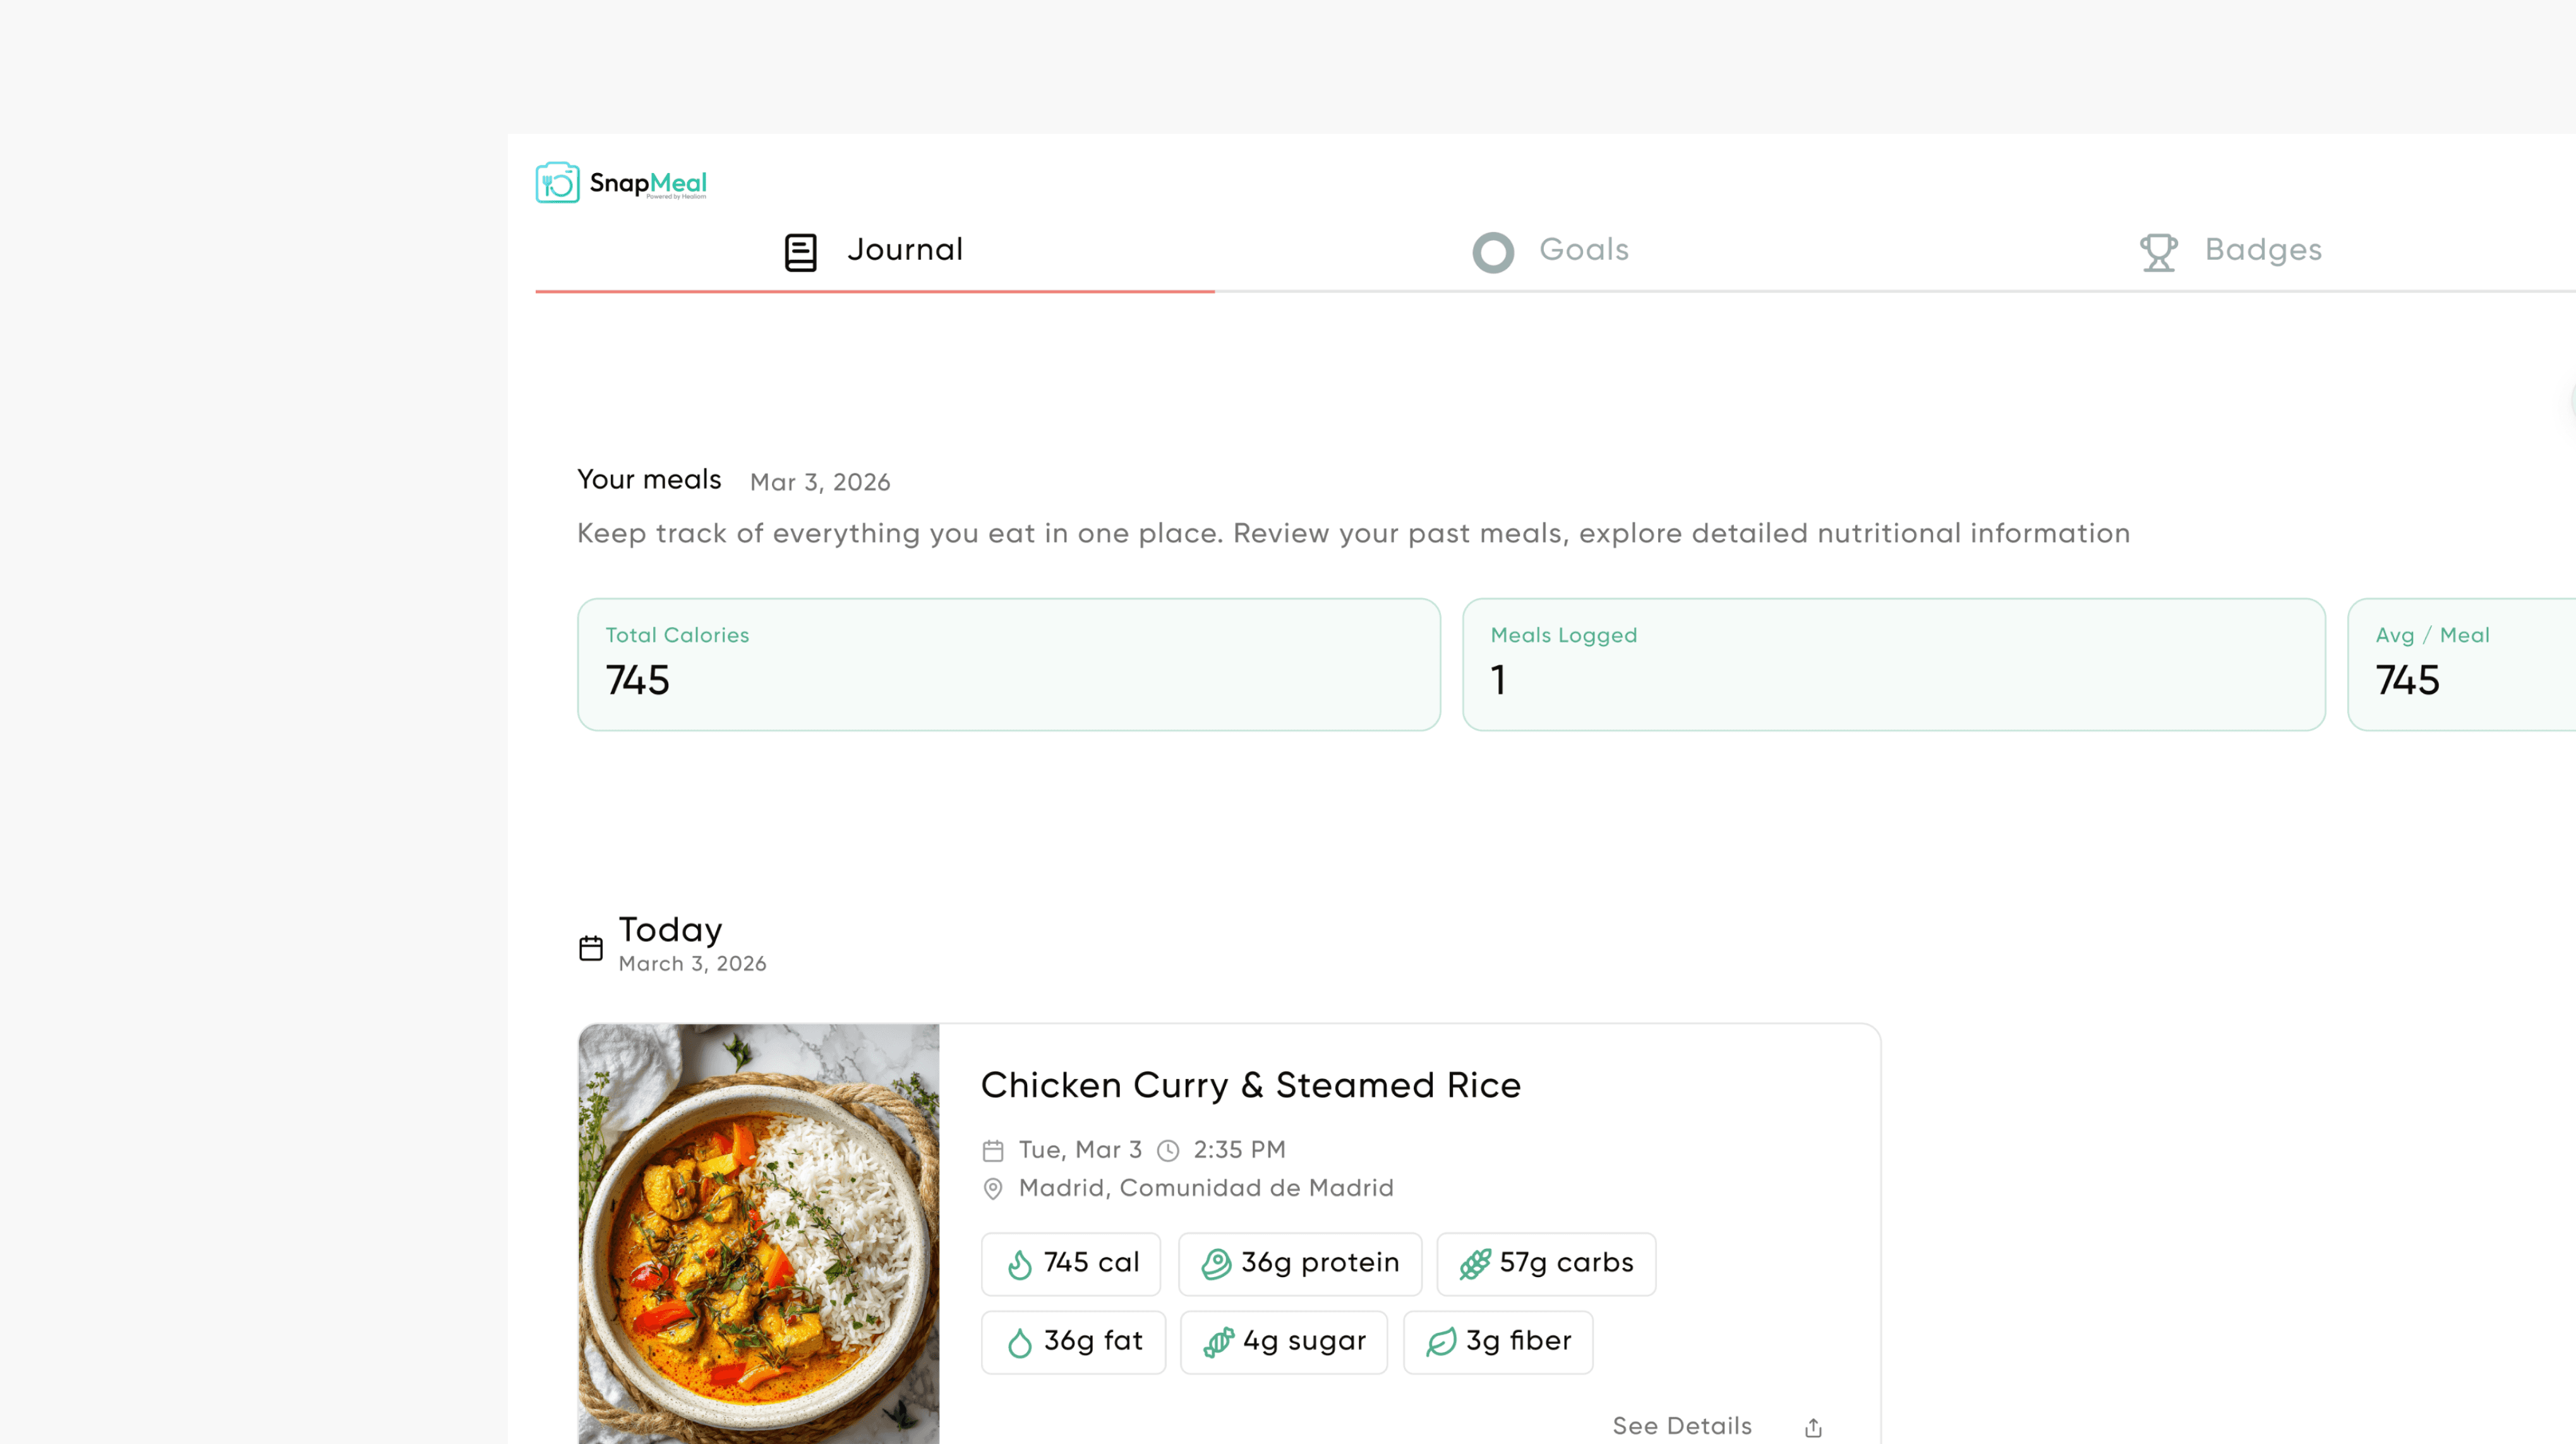Click the Total Calories summary card
The image size is (2576, 1444).
(1008, 665)
